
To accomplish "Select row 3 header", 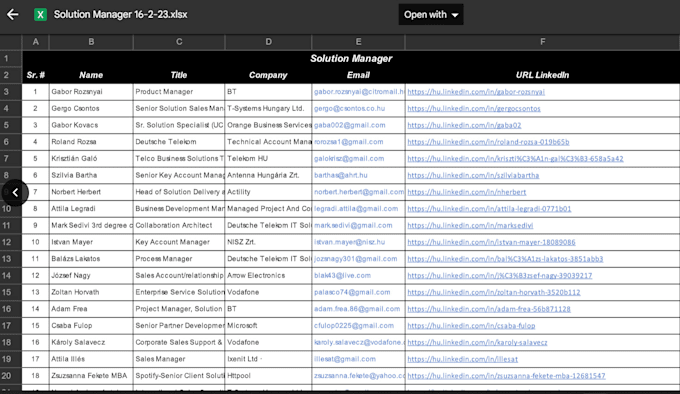I will 10,92.
